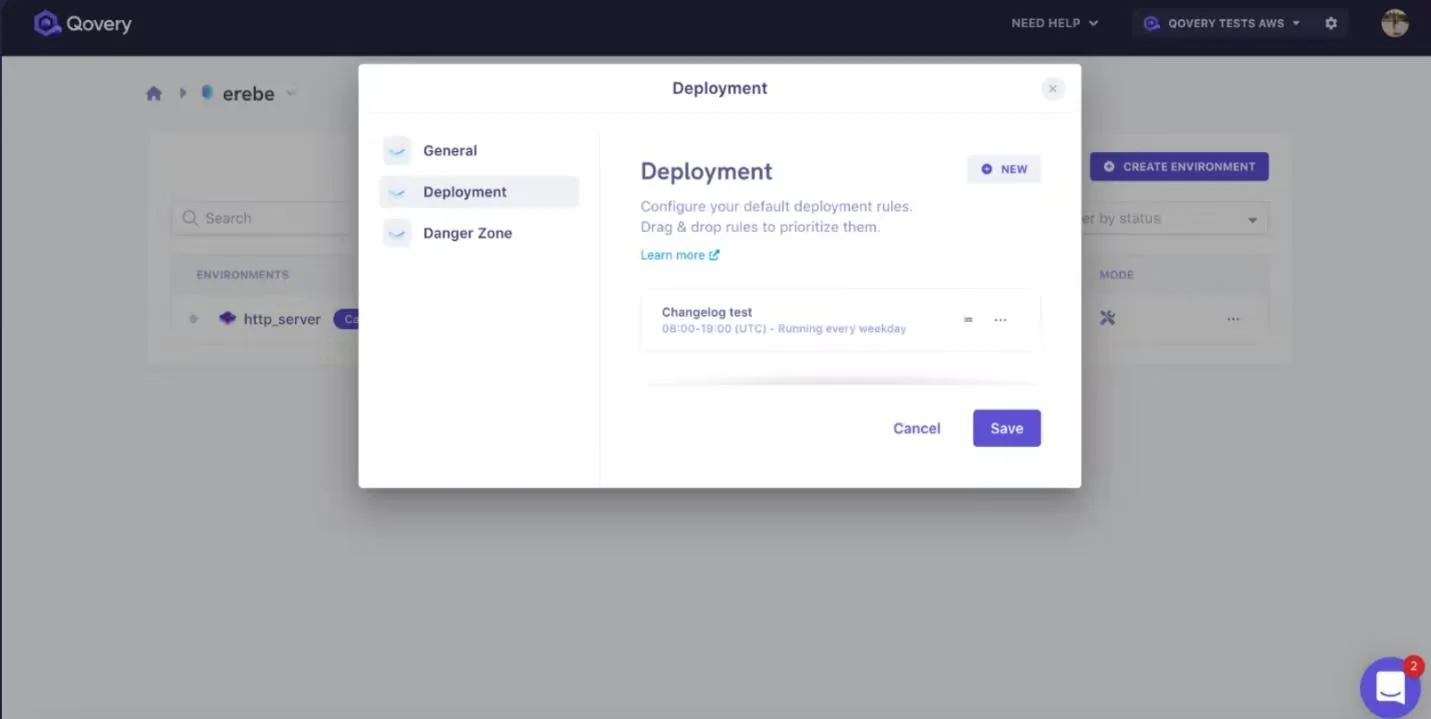Open the ellipsis menu on the environments row
1431x719 pixels.
point(1233,318)
